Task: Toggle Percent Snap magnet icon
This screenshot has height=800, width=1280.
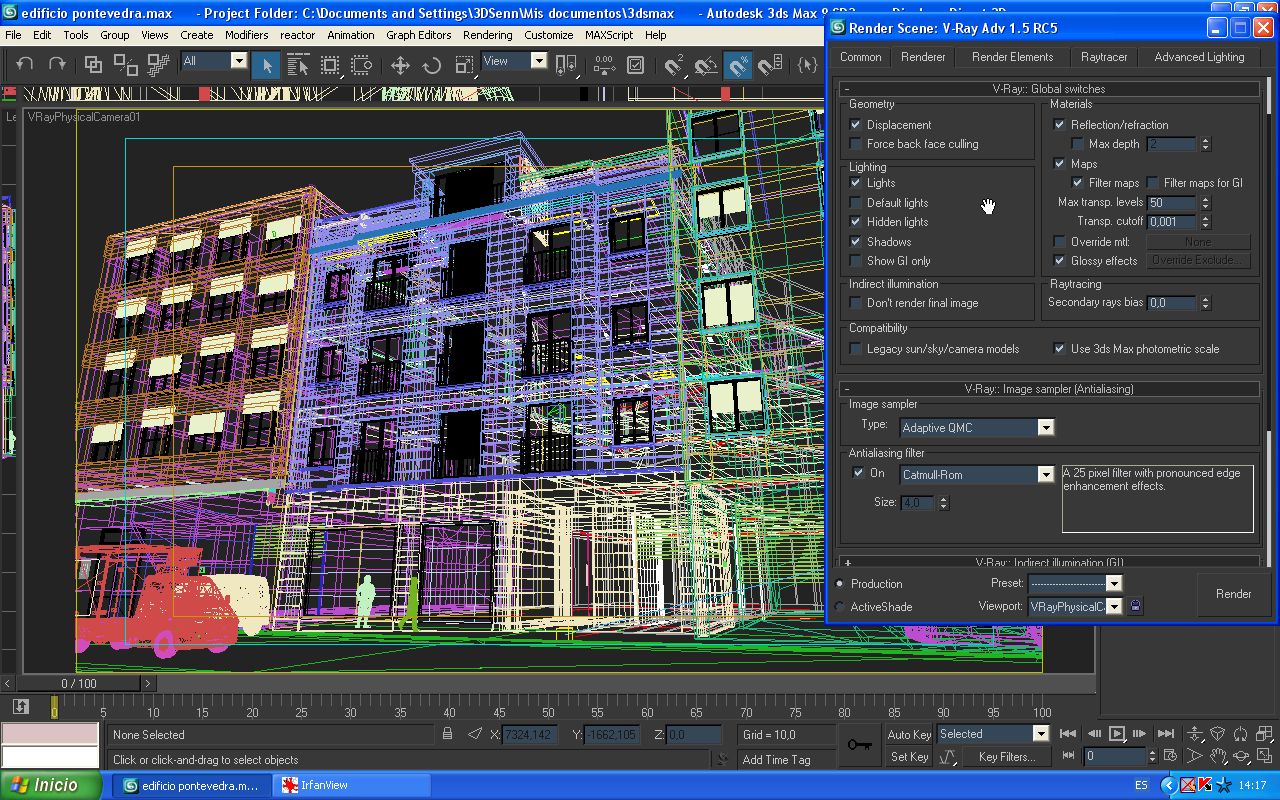Action: click(x=738, y=66)
